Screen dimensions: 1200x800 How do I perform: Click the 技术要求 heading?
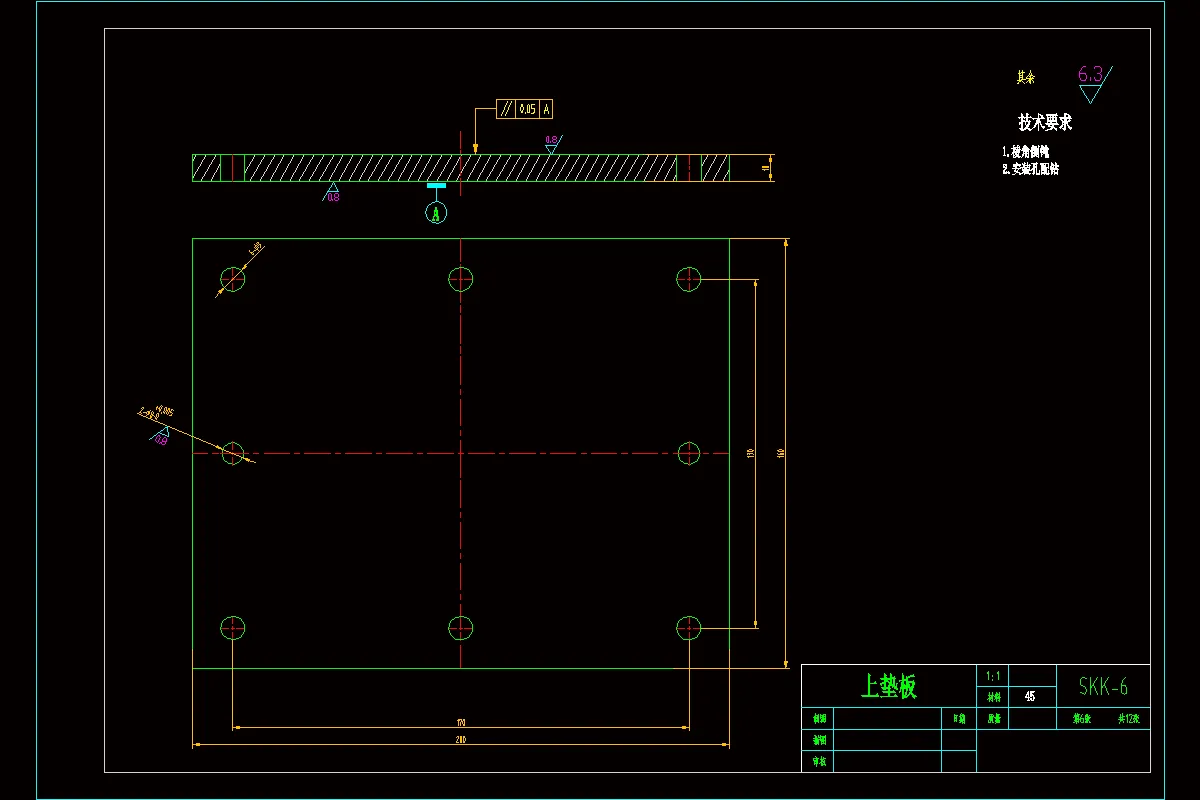[x=1045, y=122]
